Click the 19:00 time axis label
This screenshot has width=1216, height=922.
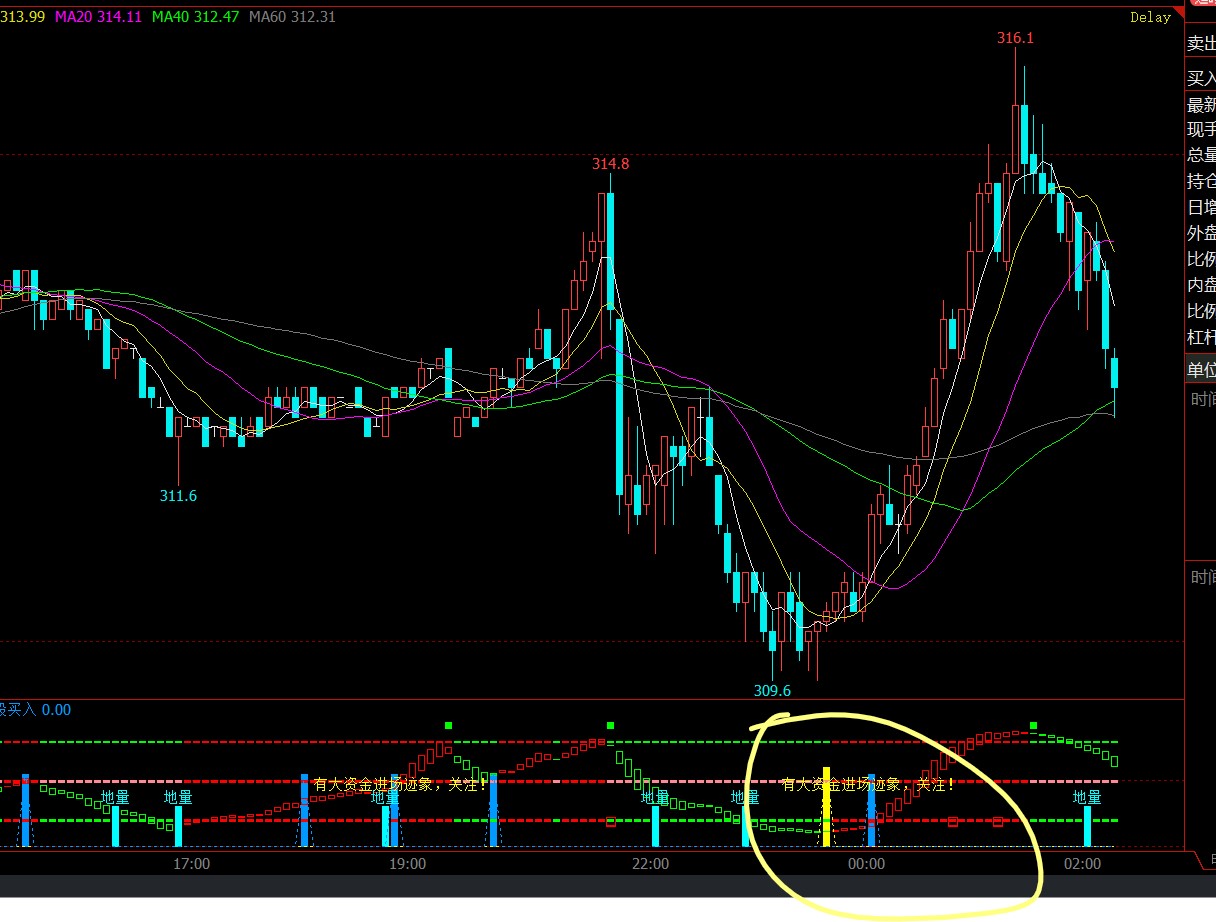(x=407, y=863)
